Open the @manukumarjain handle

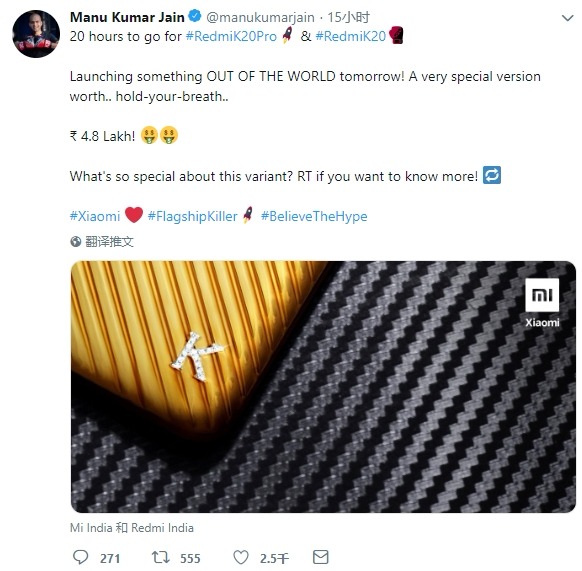pyautogui.click(x=260, y=17)
